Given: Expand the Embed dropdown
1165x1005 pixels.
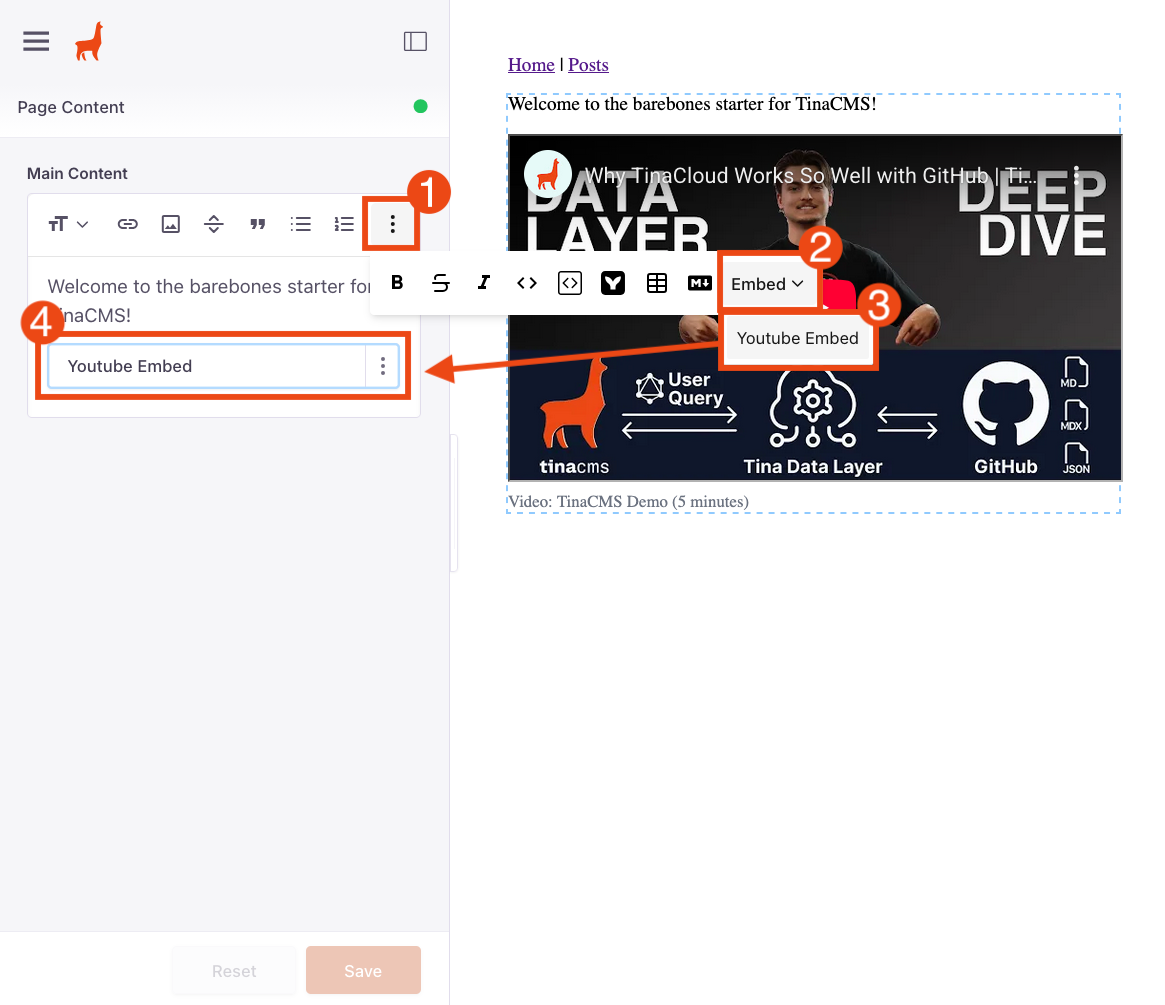Looking at the screenshot, I should click(x=767, y=284).
